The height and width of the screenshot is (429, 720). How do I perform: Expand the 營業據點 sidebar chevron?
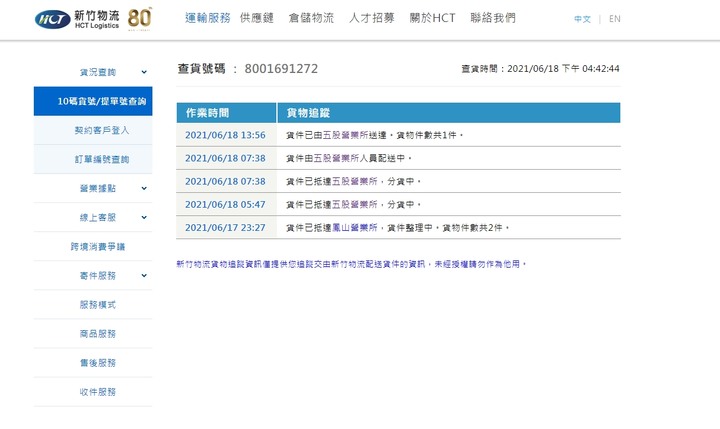pyautogui.click(x=144, y=188)
